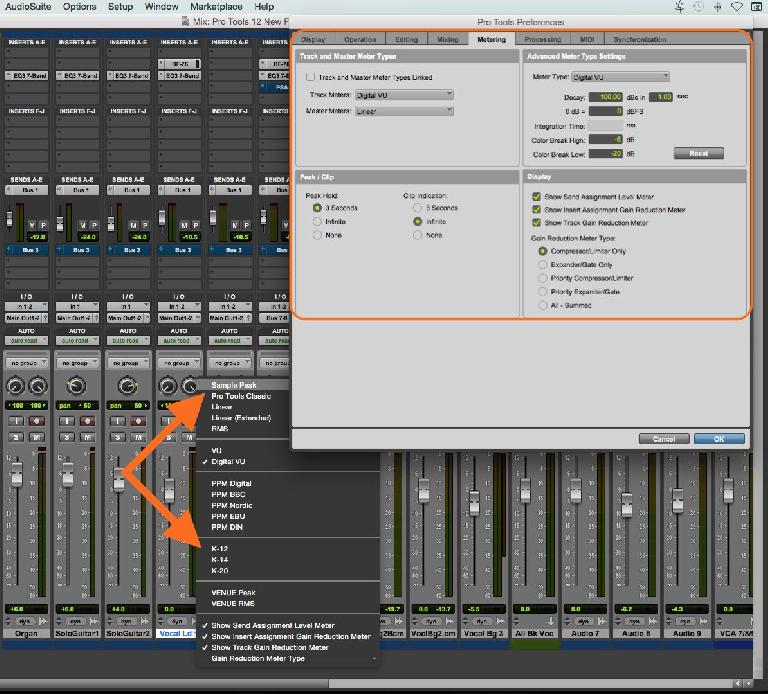The image size is (768, 694).
Task: Record-enable the SoloGuitar1 track
Action: click(87, 421)
